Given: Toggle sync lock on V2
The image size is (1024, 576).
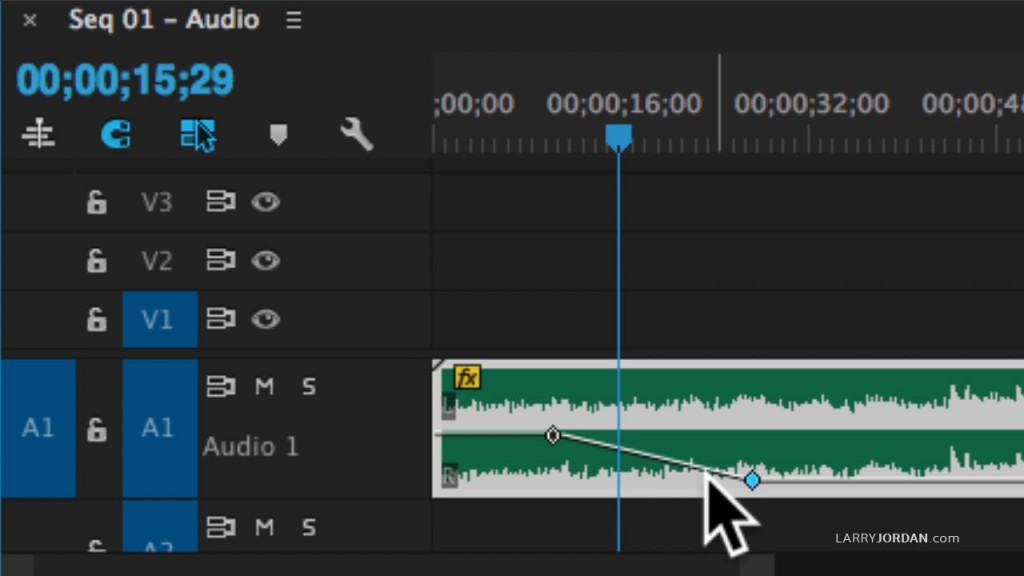Looking at the screenshot, I should pos(221,260).
